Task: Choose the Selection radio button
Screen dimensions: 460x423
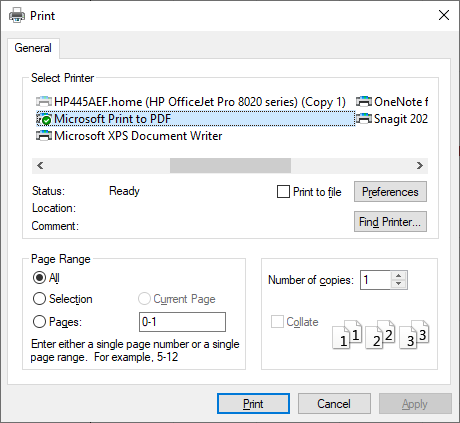Action: coord(39,299)
